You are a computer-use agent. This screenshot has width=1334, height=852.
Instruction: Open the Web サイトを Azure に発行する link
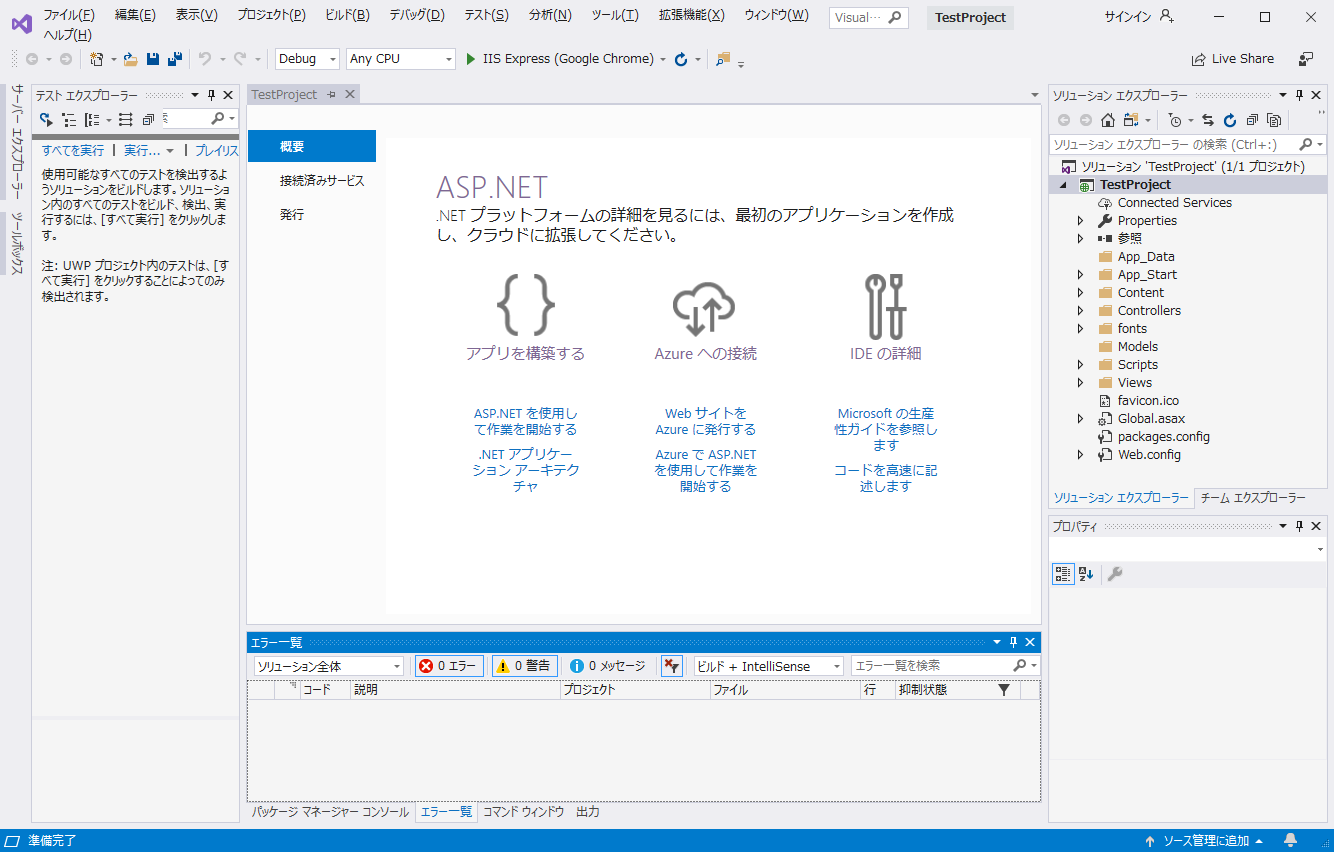coord(705,421)
